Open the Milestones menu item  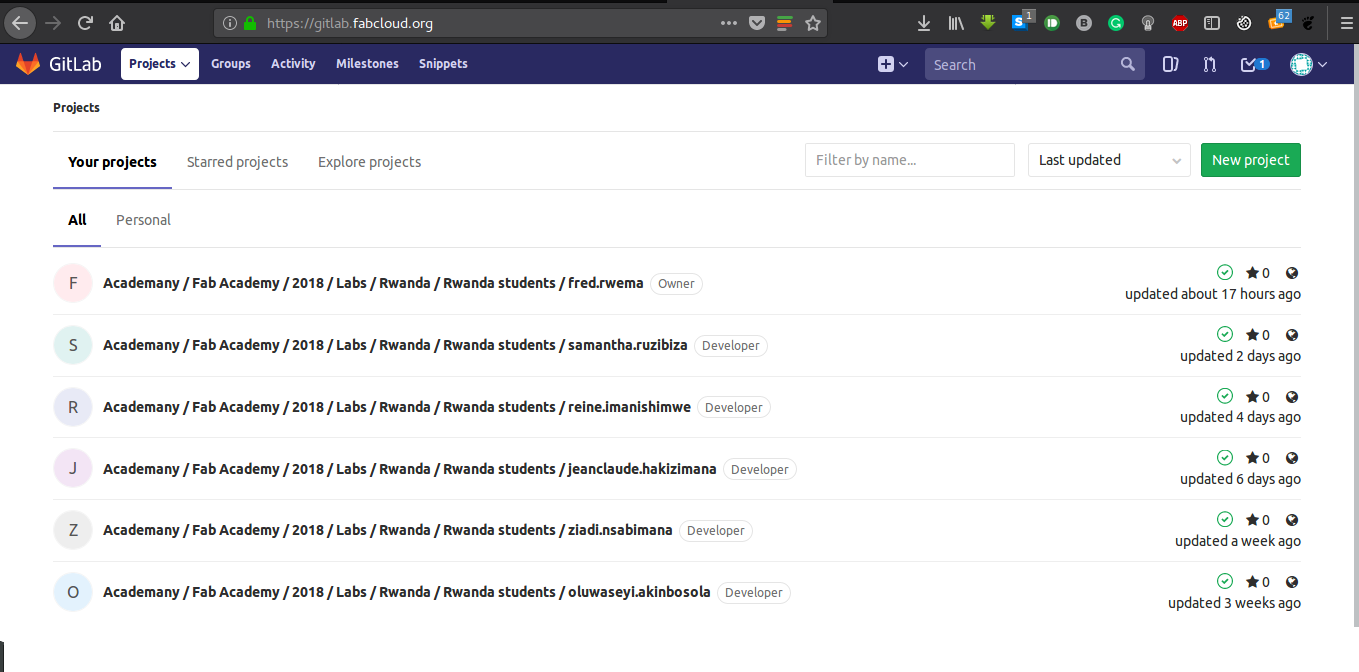click(x=367, y=63)
